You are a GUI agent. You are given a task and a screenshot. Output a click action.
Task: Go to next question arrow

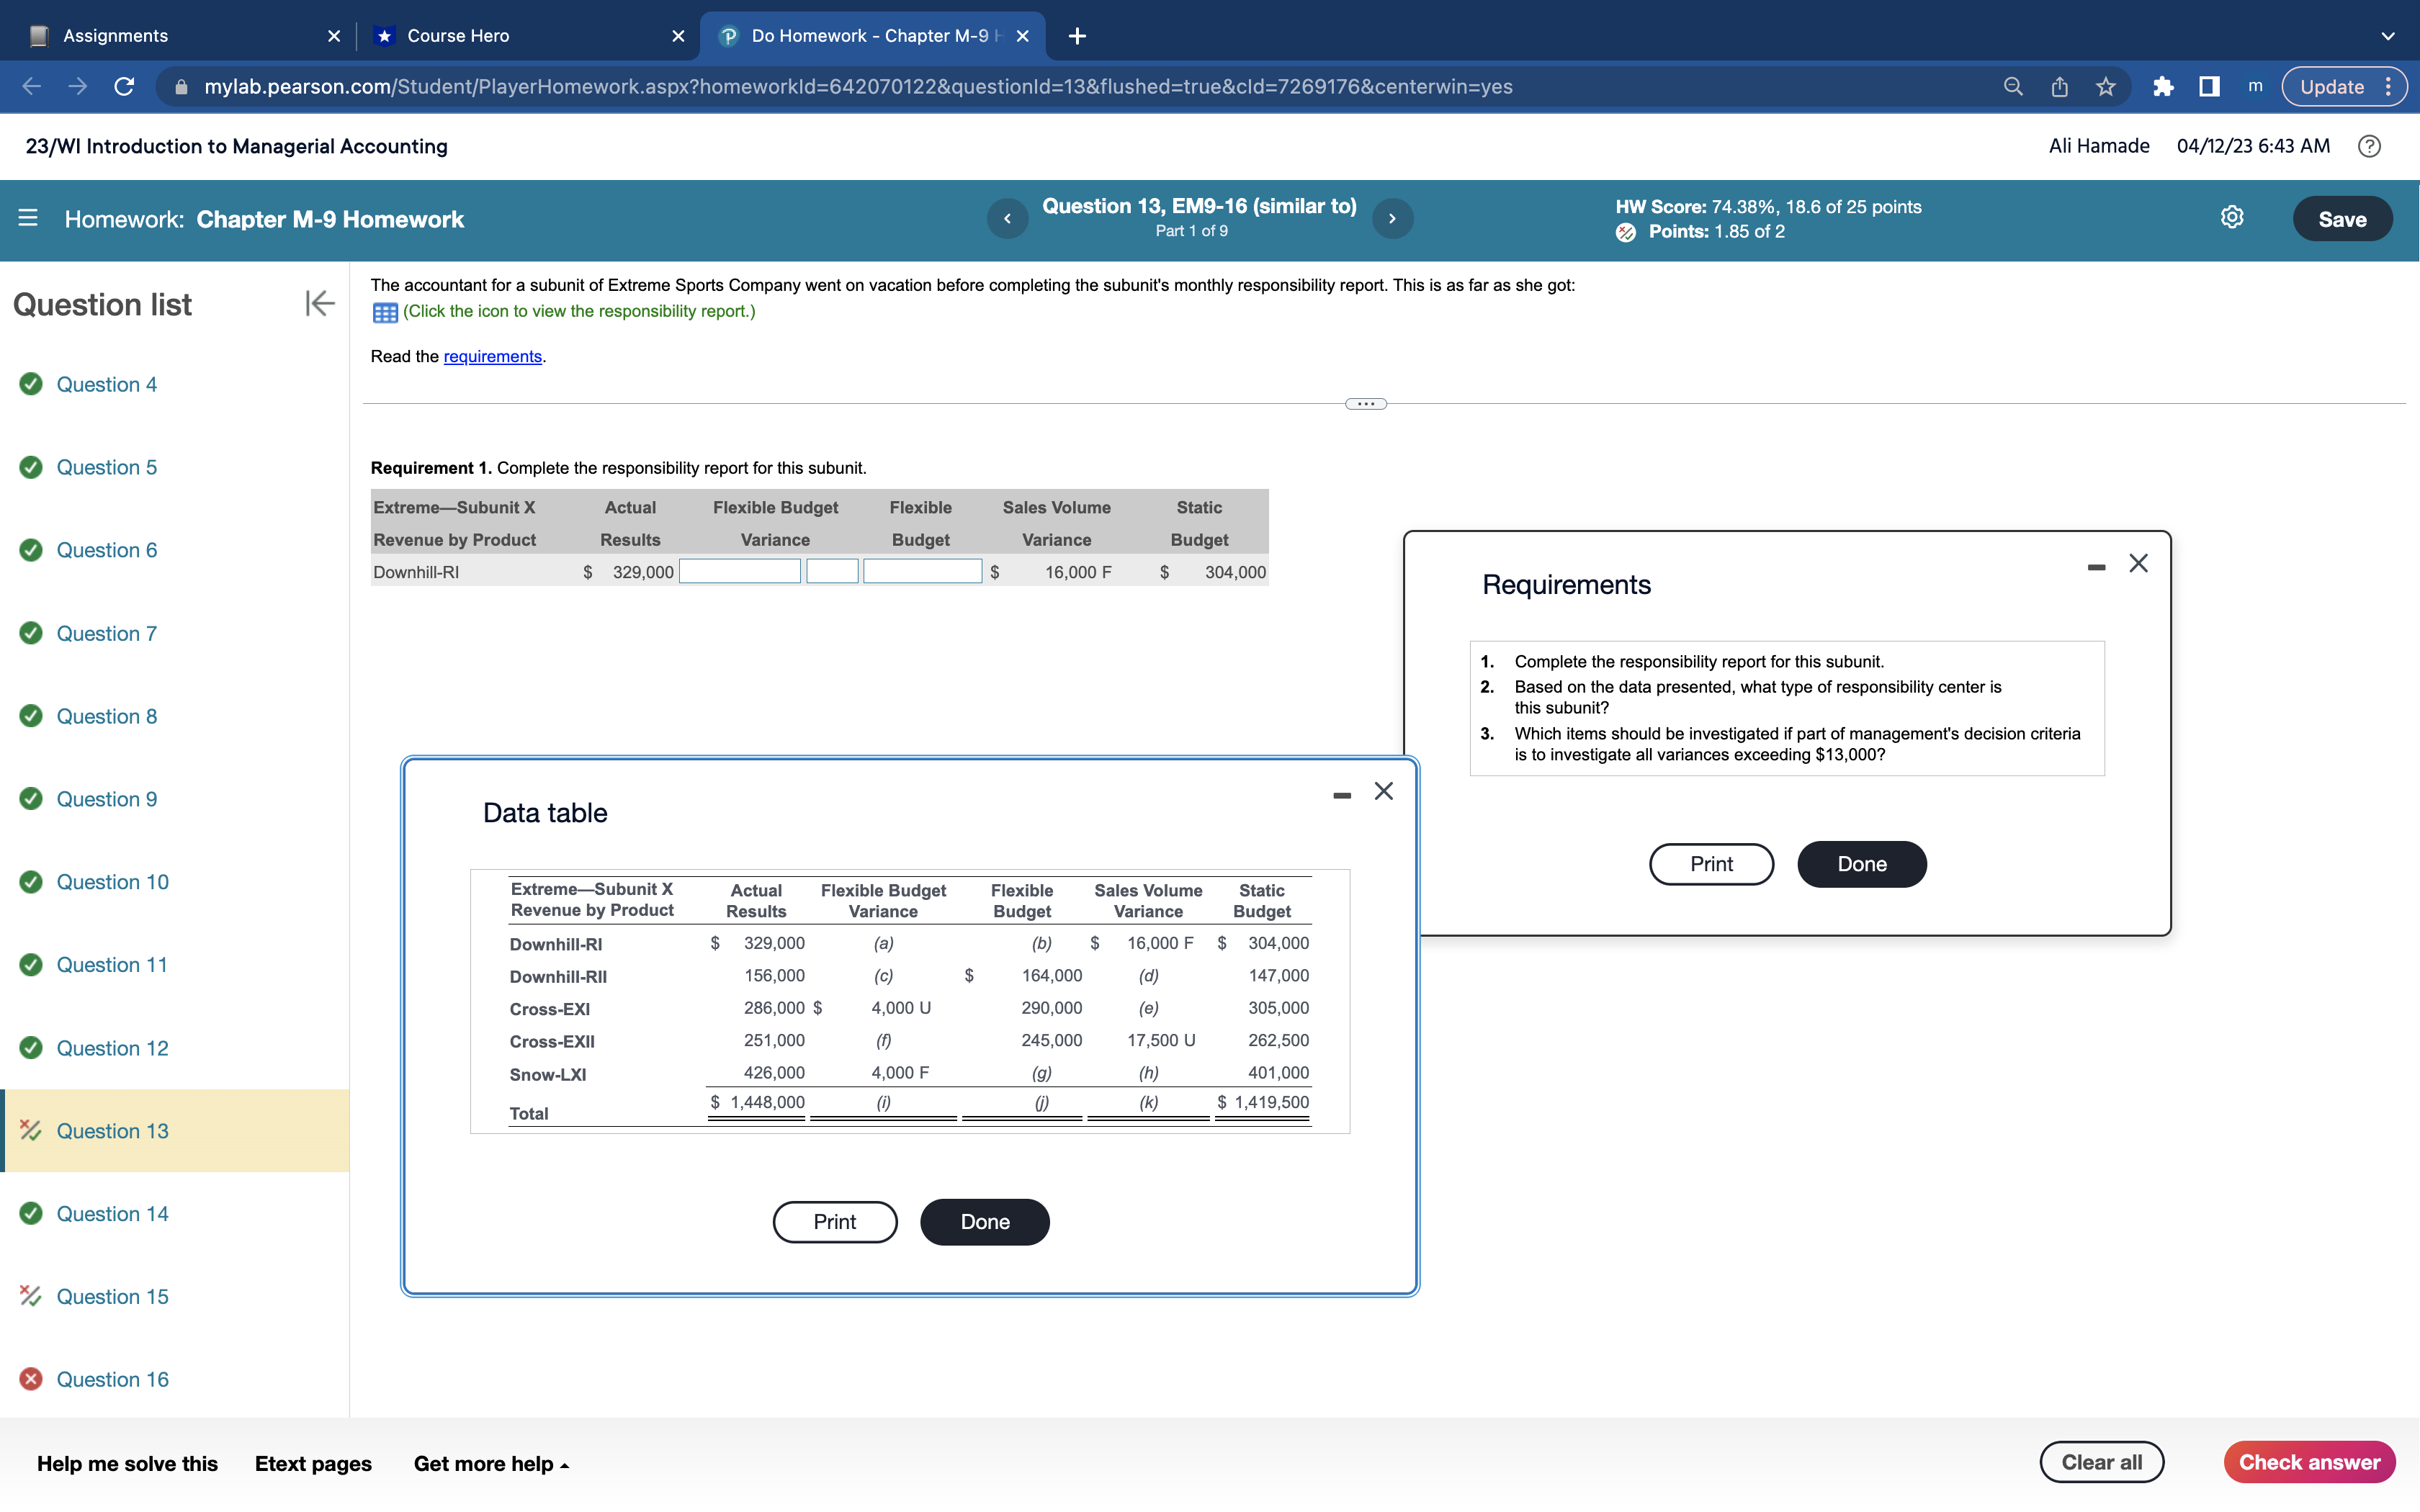point(1392,218)
